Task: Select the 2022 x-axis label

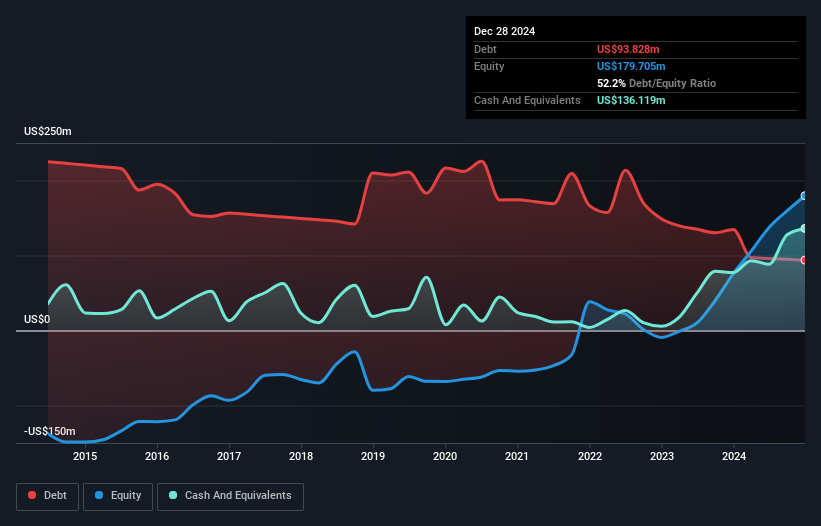Action: (590, 456)
